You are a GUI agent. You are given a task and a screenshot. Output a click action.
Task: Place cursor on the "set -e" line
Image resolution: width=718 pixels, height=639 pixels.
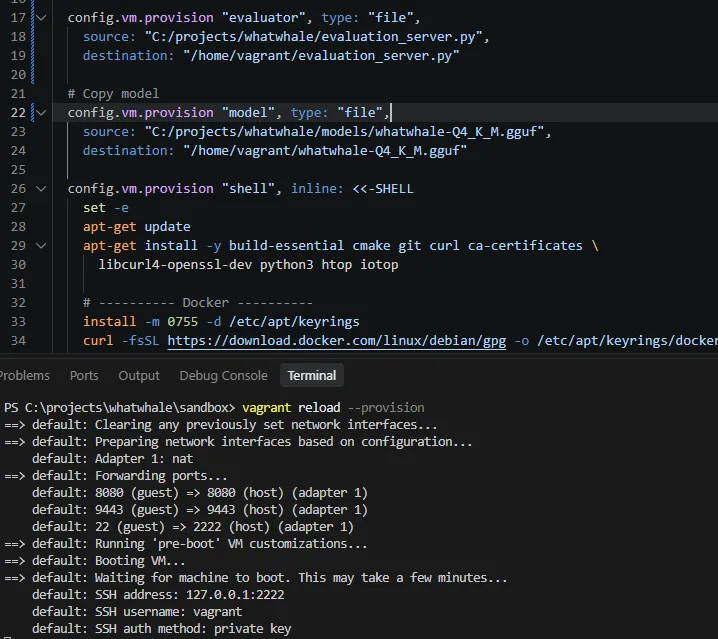[106, 208]
